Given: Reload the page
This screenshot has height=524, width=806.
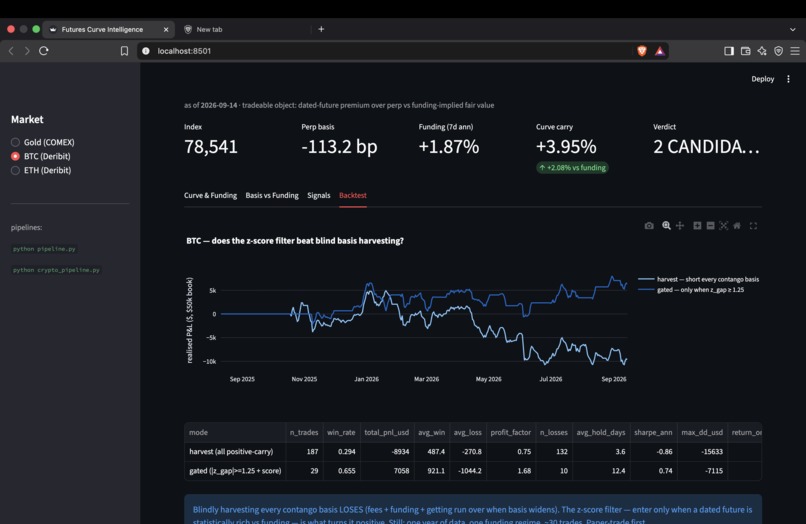Looking at the screenshot, I should [x=44, y=50].
